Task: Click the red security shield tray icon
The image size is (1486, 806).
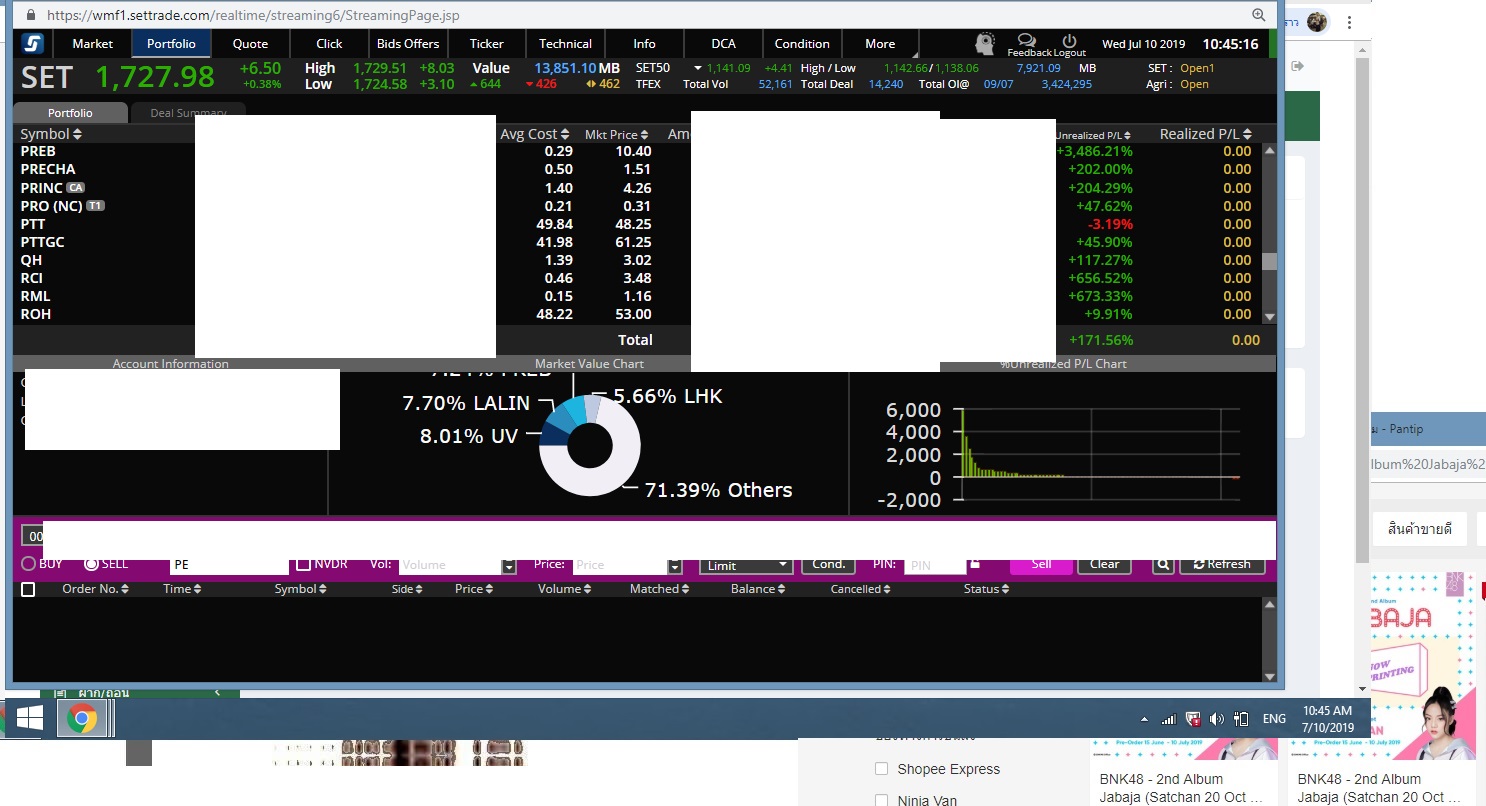Action: tap(1193, 719)
